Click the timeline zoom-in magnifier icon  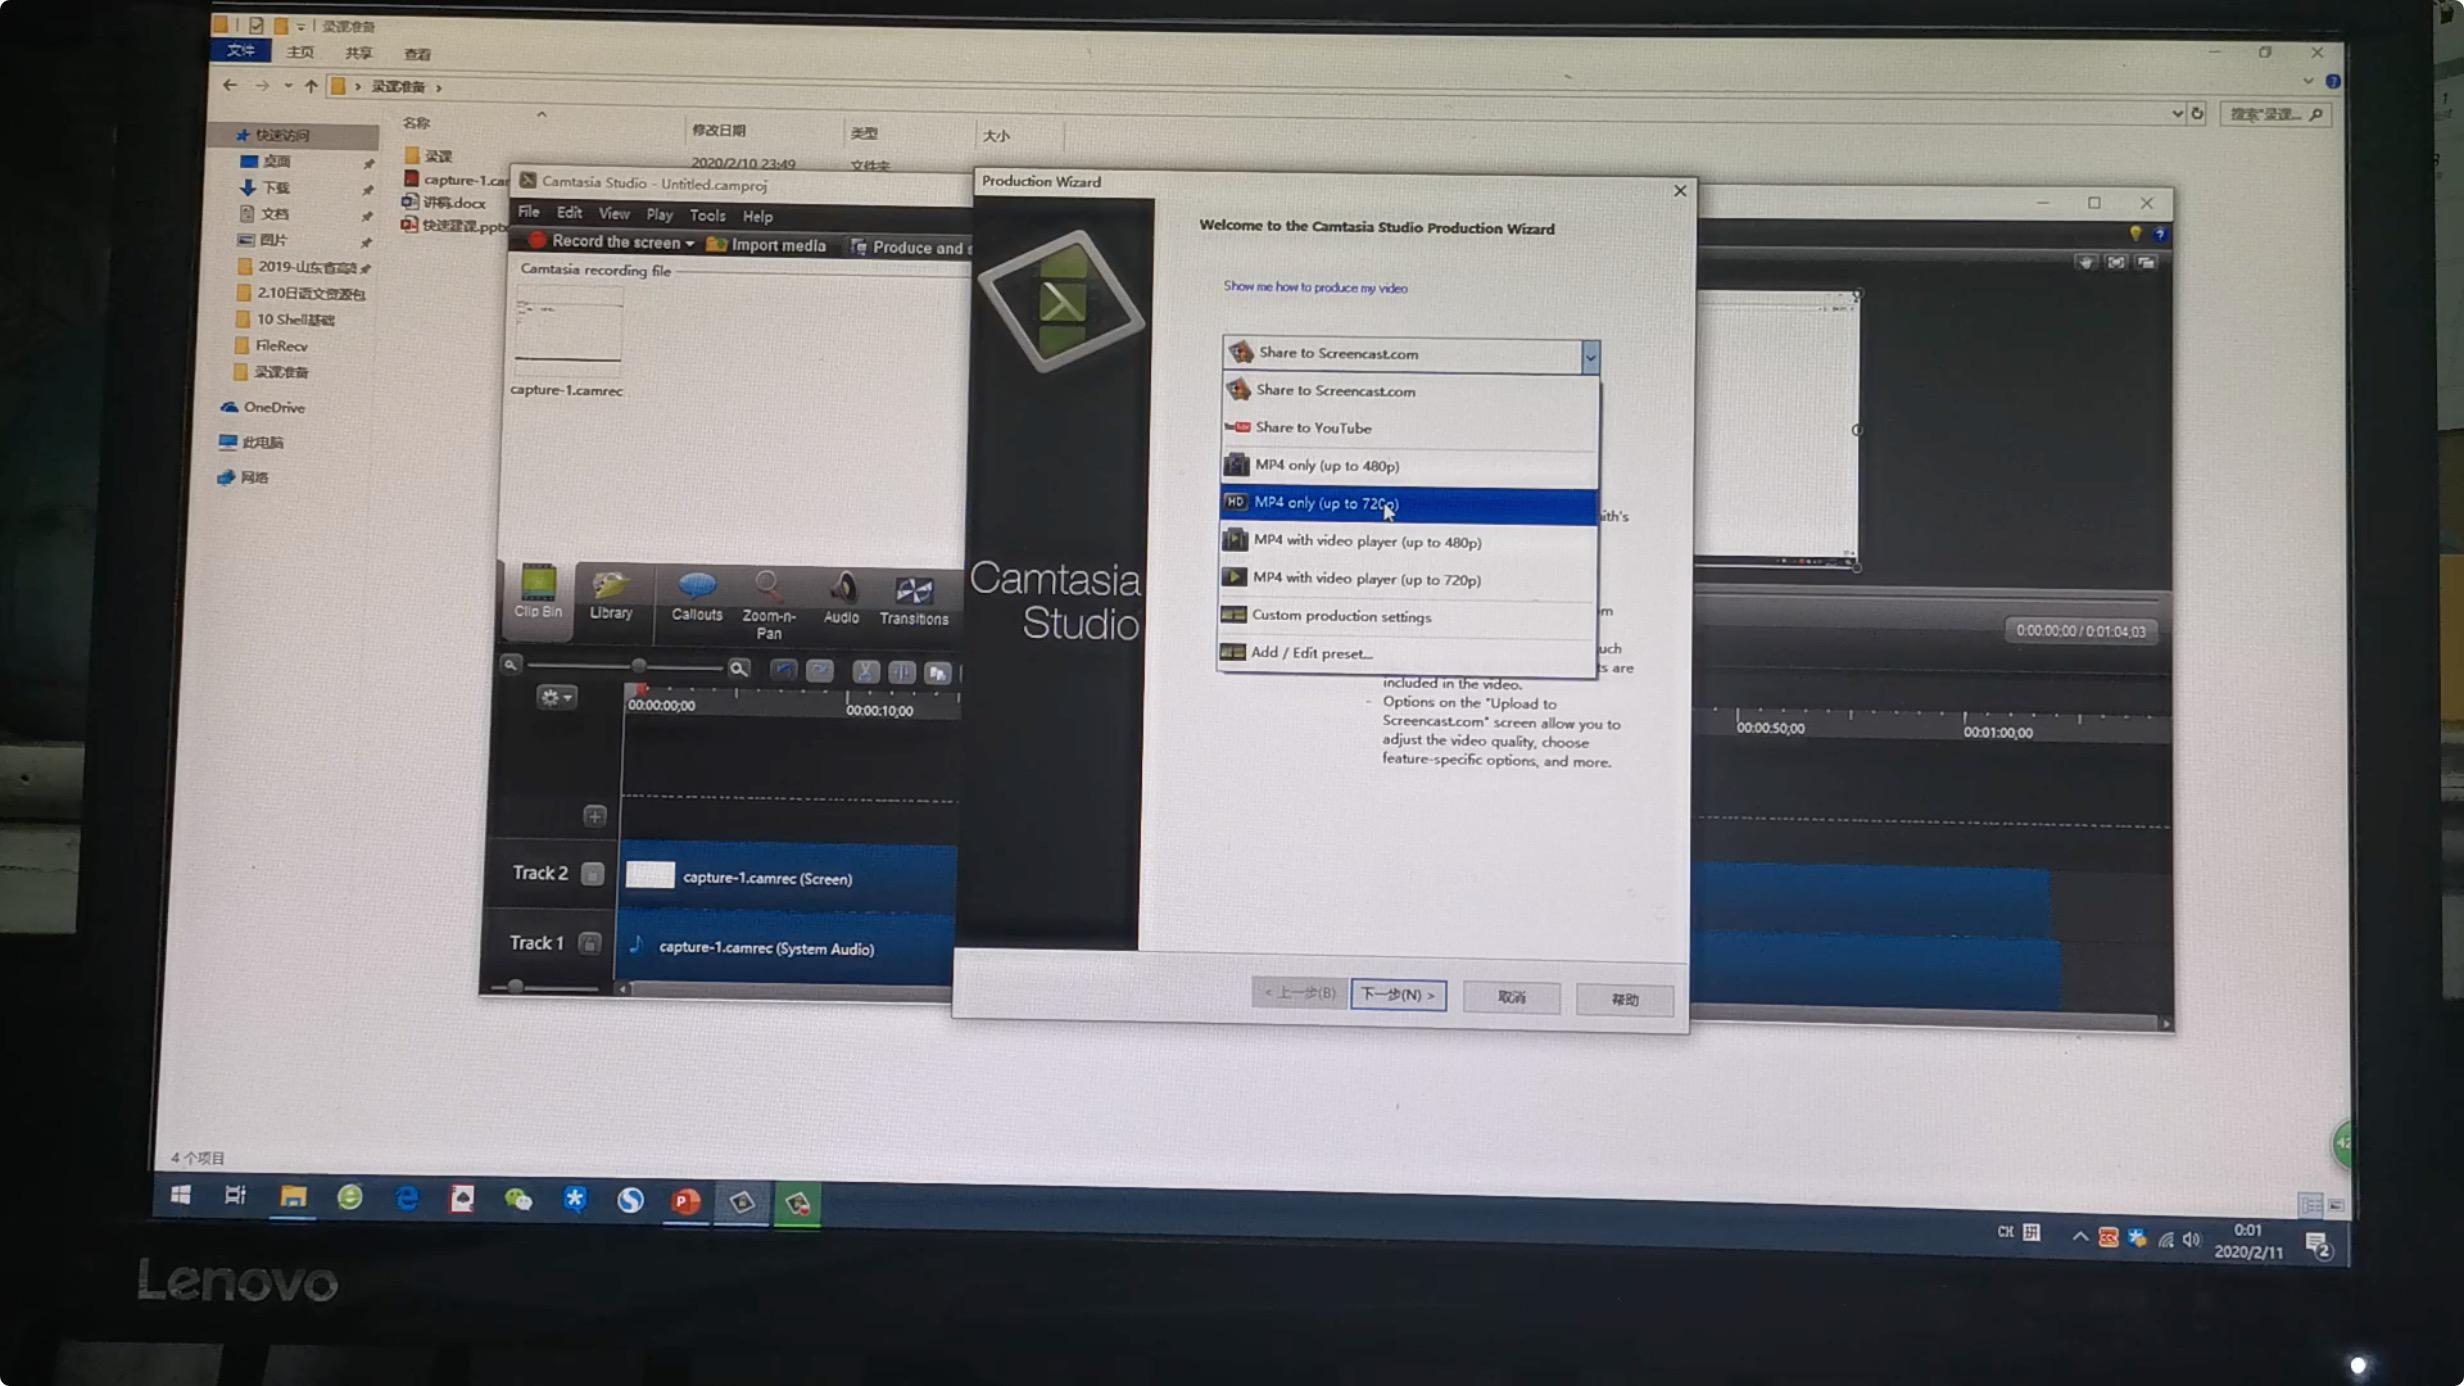pos(738,669)
